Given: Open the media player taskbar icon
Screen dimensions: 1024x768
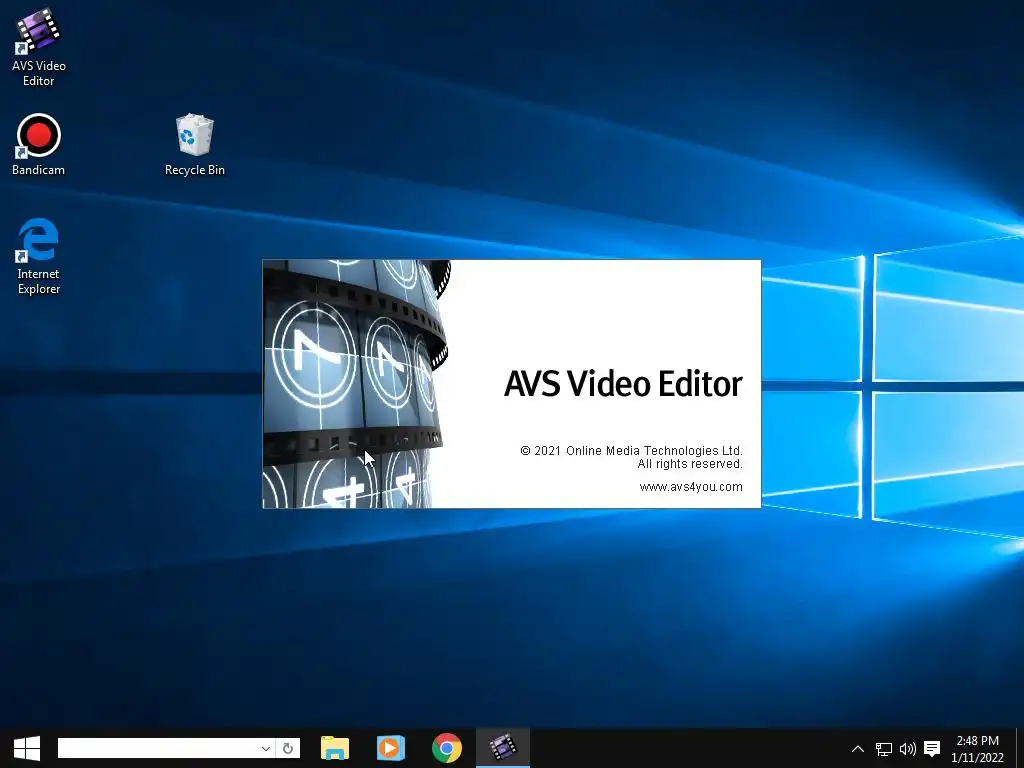Looking at the screenshot, I should point(391,748).
